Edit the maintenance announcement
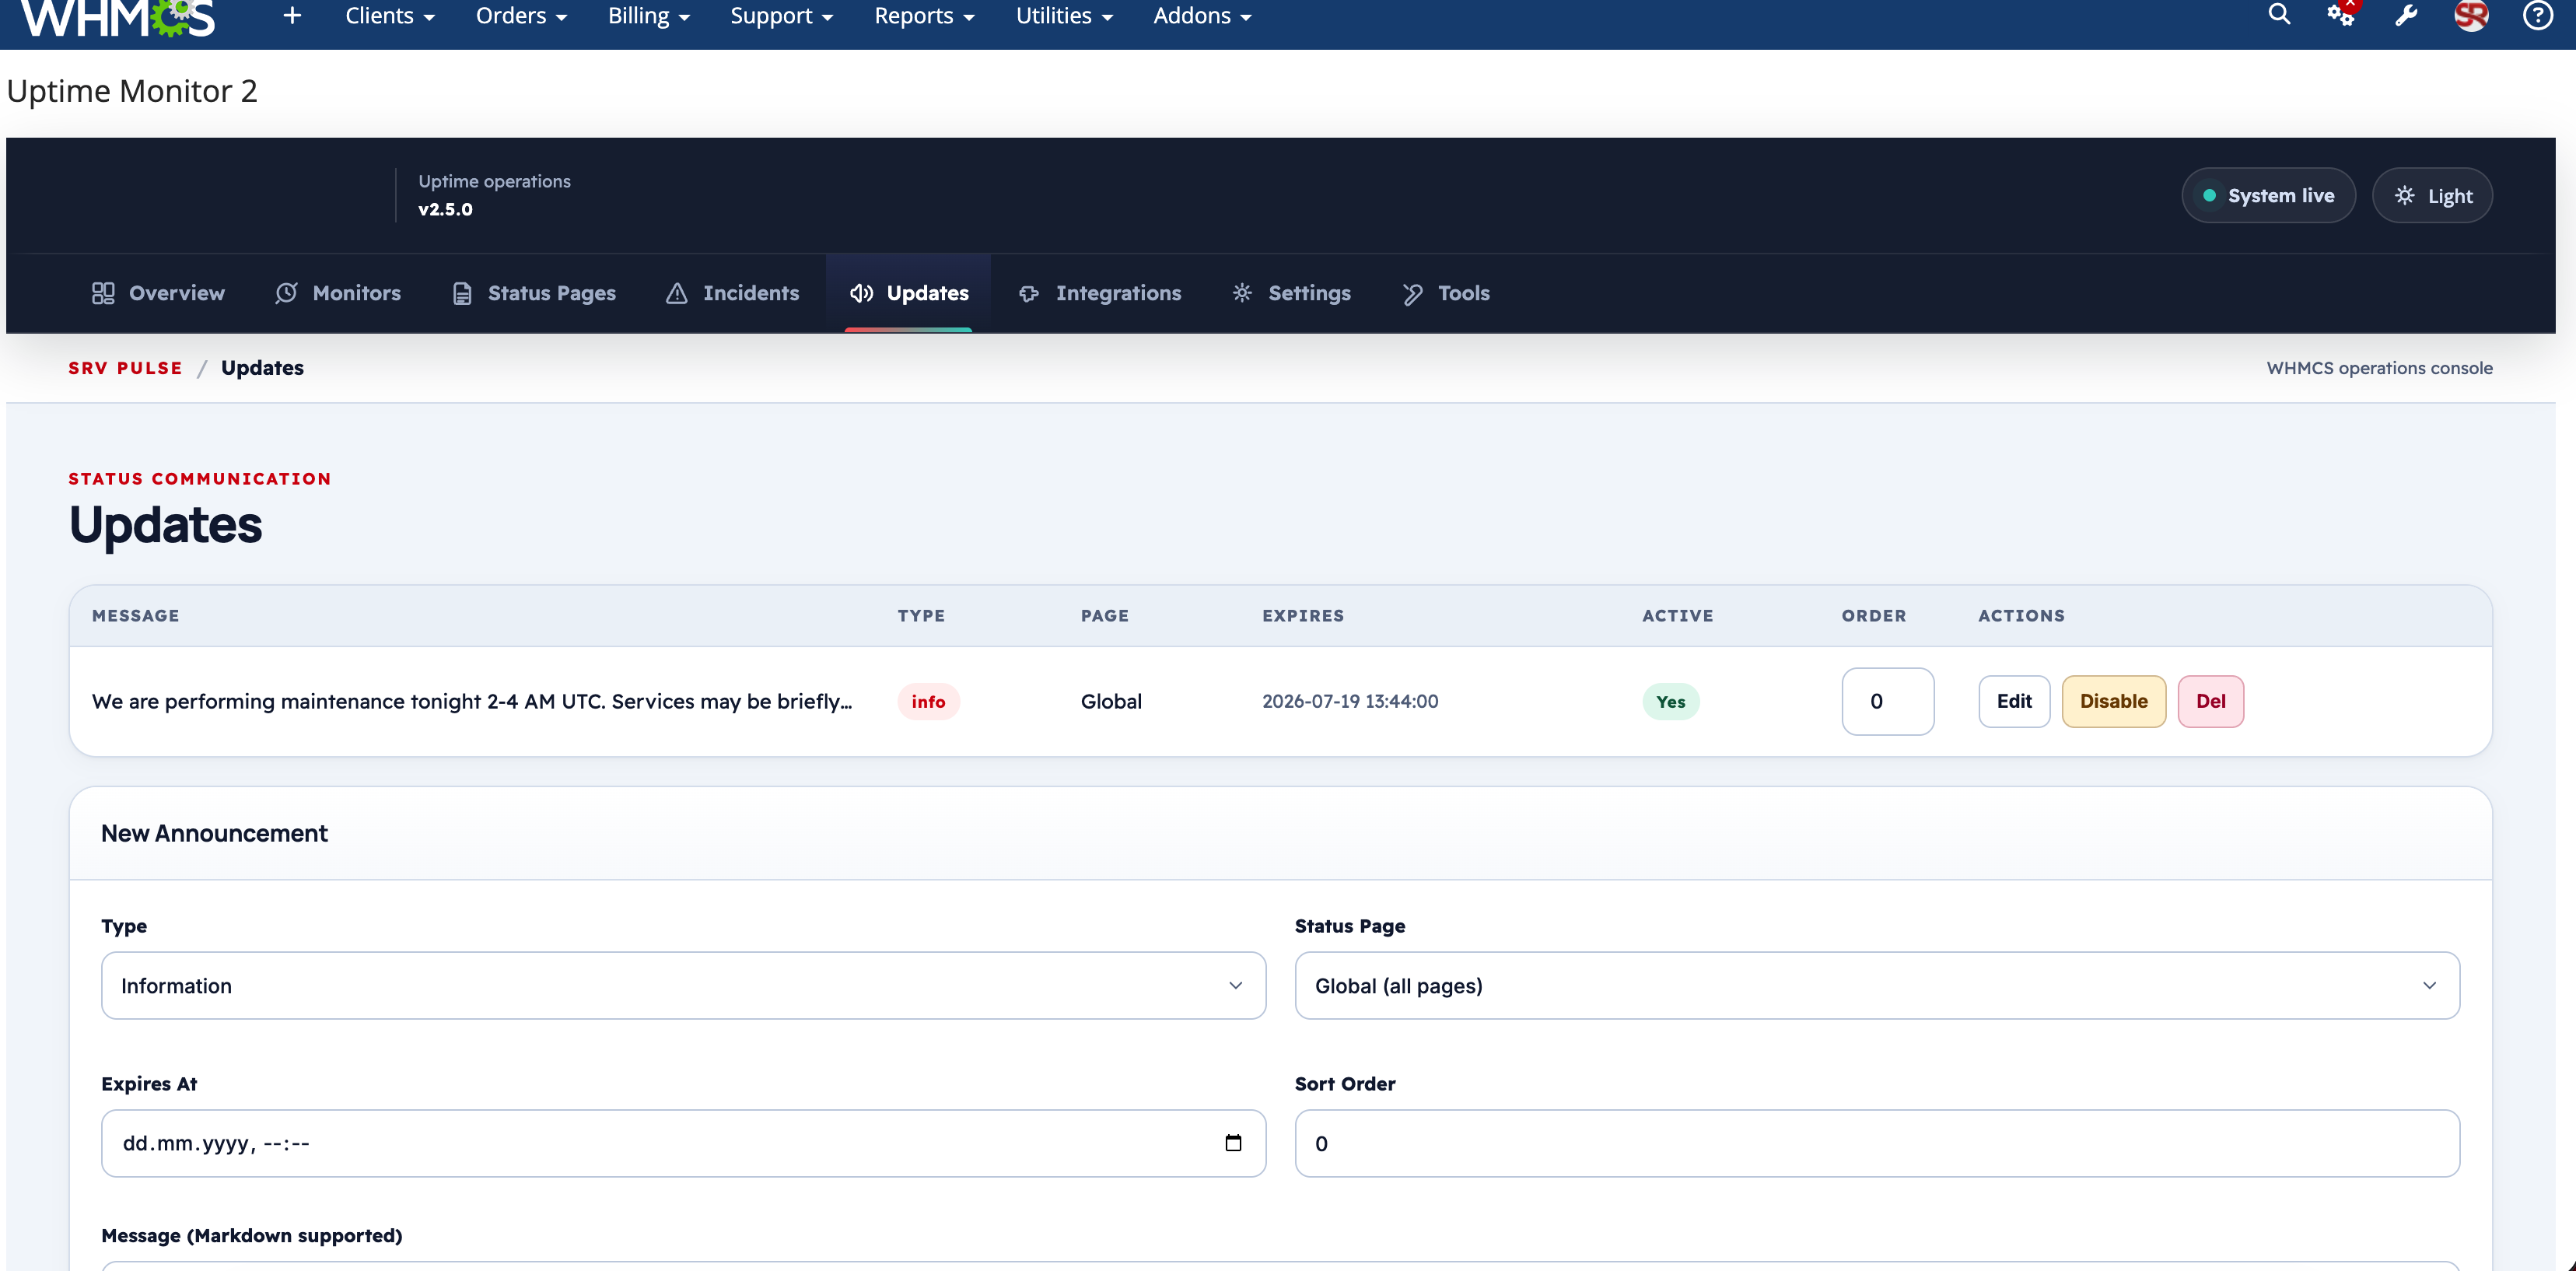 pos(2014,701)
